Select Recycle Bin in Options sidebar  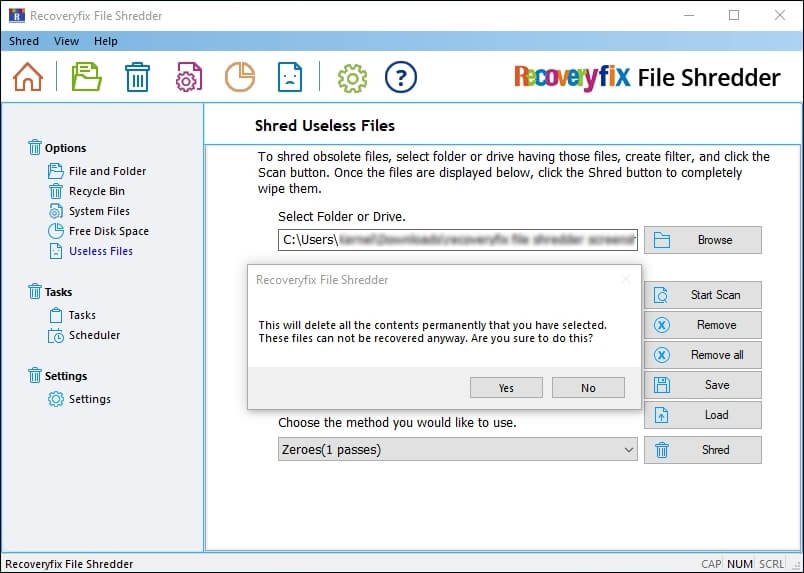click(x=96, y=191)
